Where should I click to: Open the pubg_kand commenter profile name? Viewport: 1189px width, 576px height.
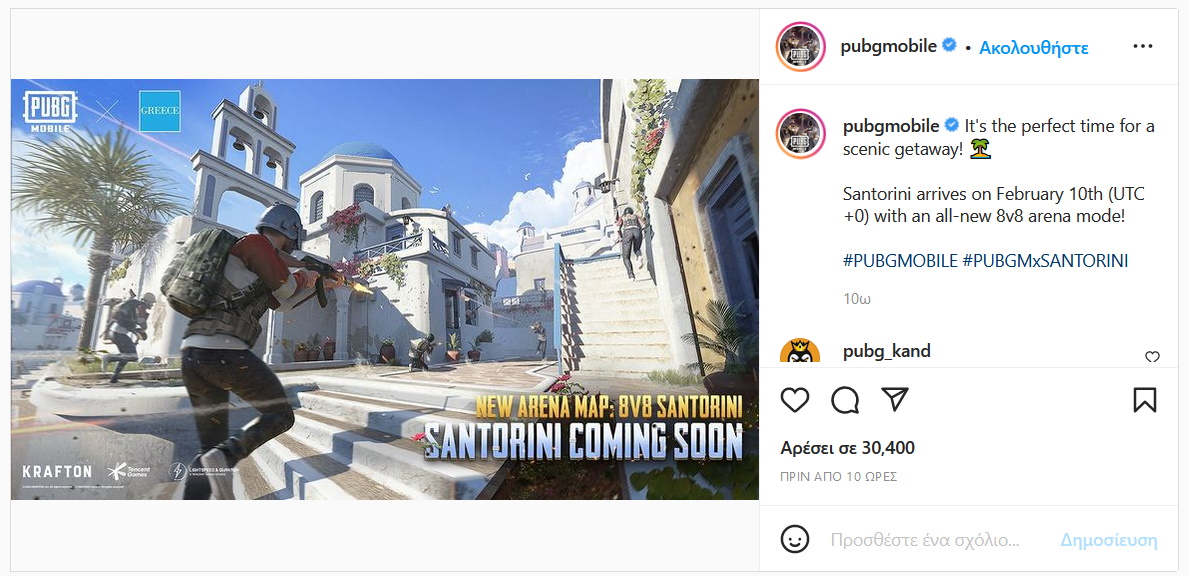886,352
